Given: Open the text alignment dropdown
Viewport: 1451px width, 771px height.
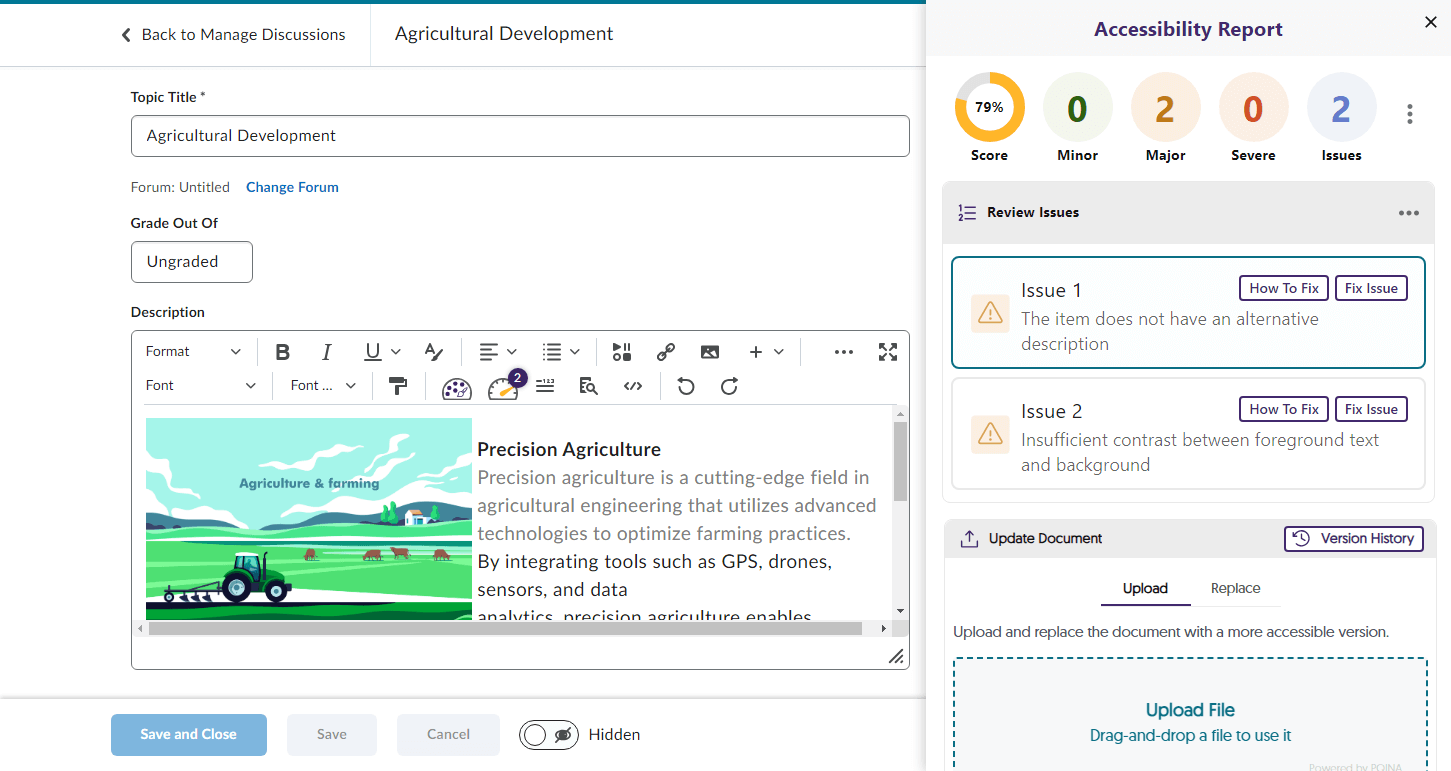Looking at the screenshot, I should (x=497, y=351).
